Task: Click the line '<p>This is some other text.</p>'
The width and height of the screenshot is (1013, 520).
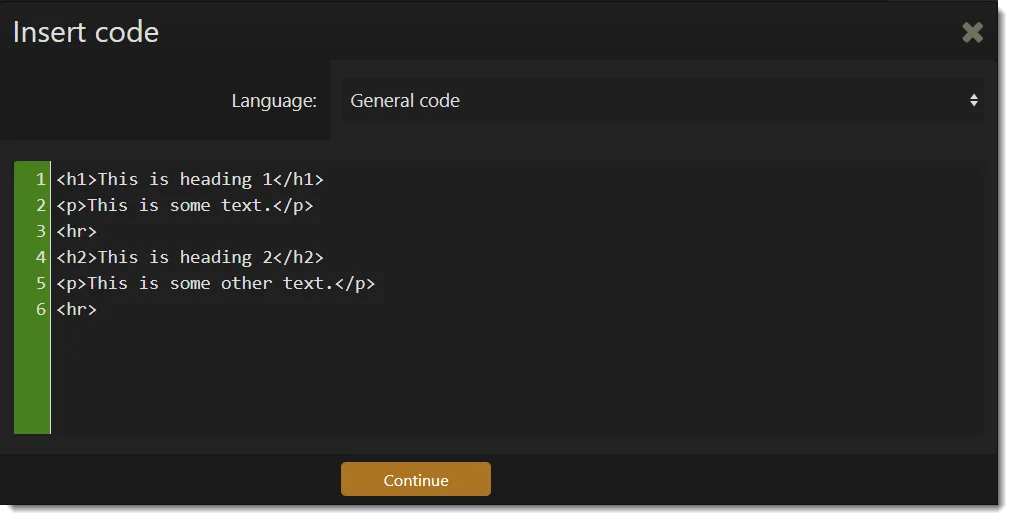Action: tap(216, 283)
